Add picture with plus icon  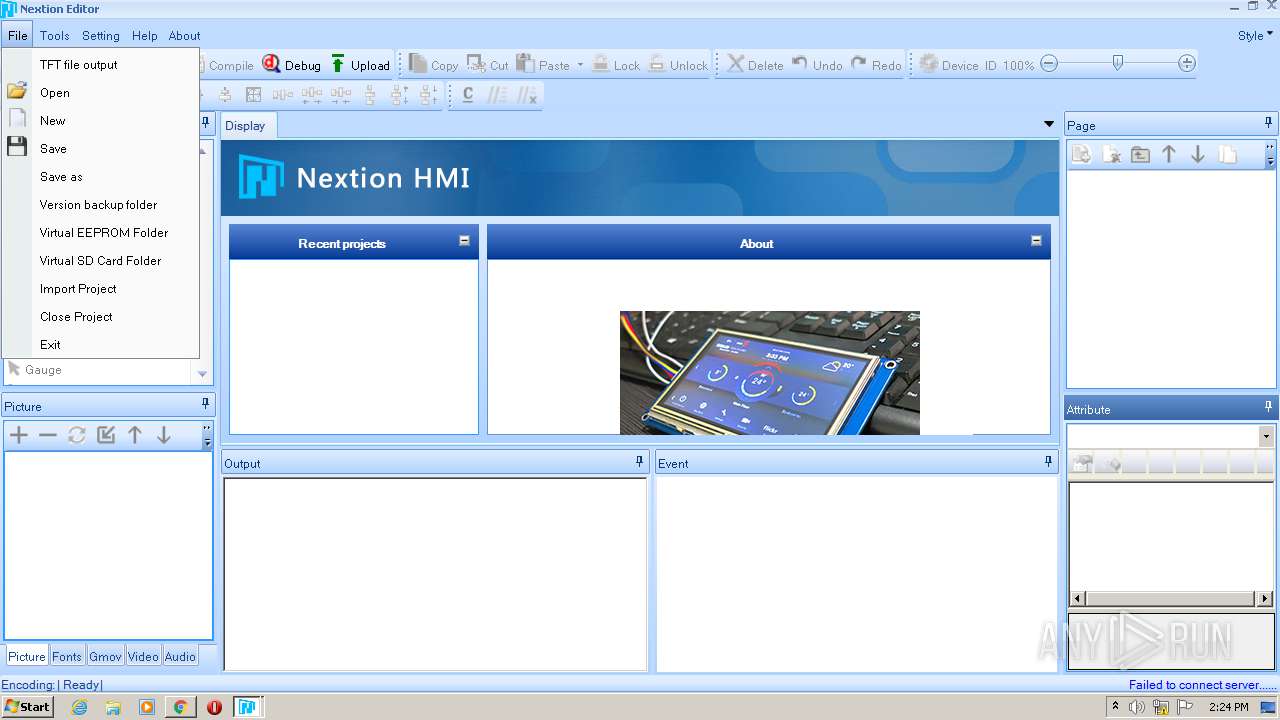[19, 435]
